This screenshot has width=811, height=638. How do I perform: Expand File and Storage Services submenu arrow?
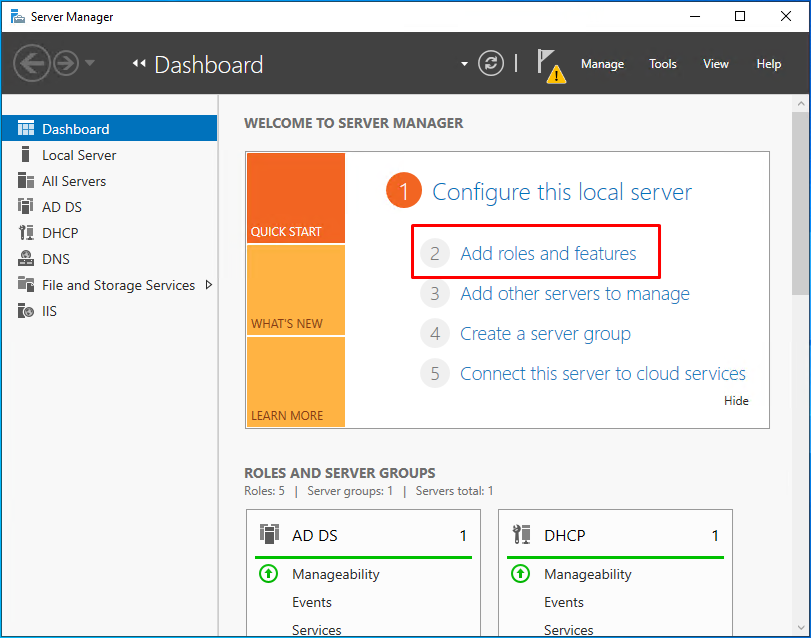[208, 284]
